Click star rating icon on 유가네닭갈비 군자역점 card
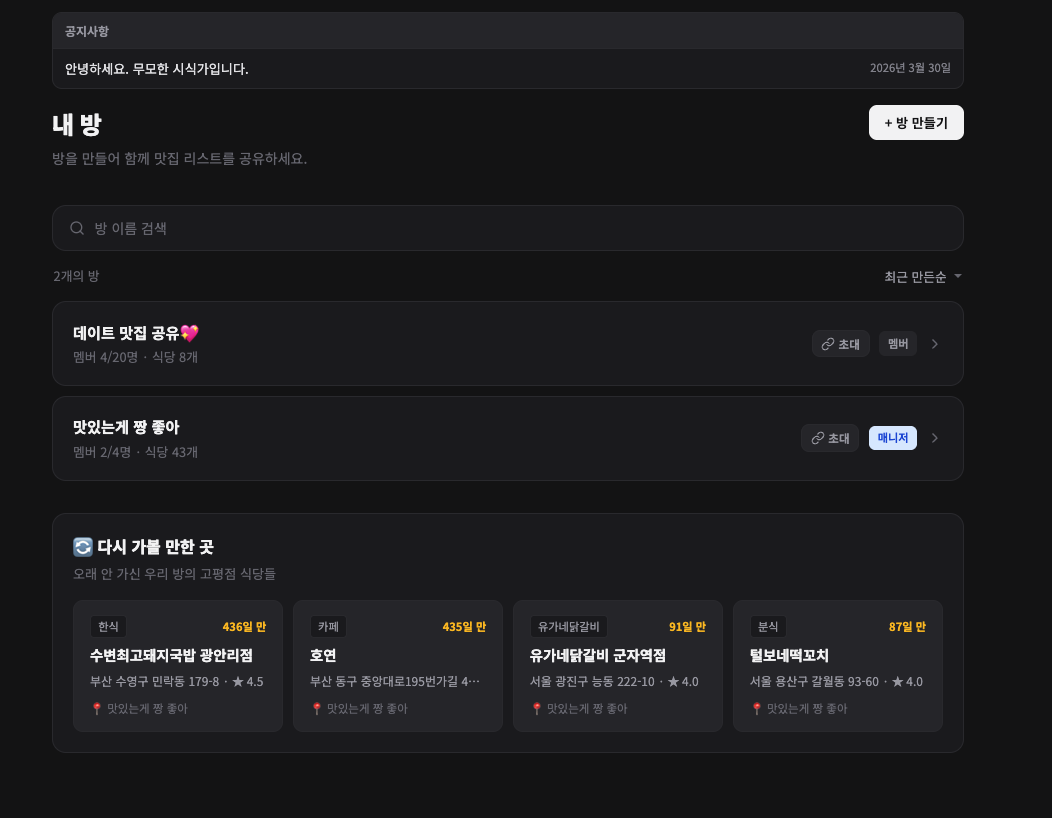1052x818 pixels. pyautogui.click(x=673, y=682)
